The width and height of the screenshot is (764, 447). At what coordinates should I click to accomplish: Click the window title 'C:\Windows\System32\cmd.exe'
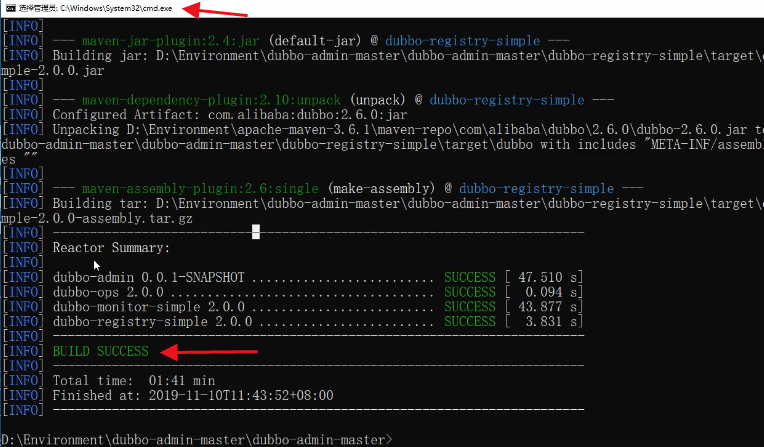116,8
